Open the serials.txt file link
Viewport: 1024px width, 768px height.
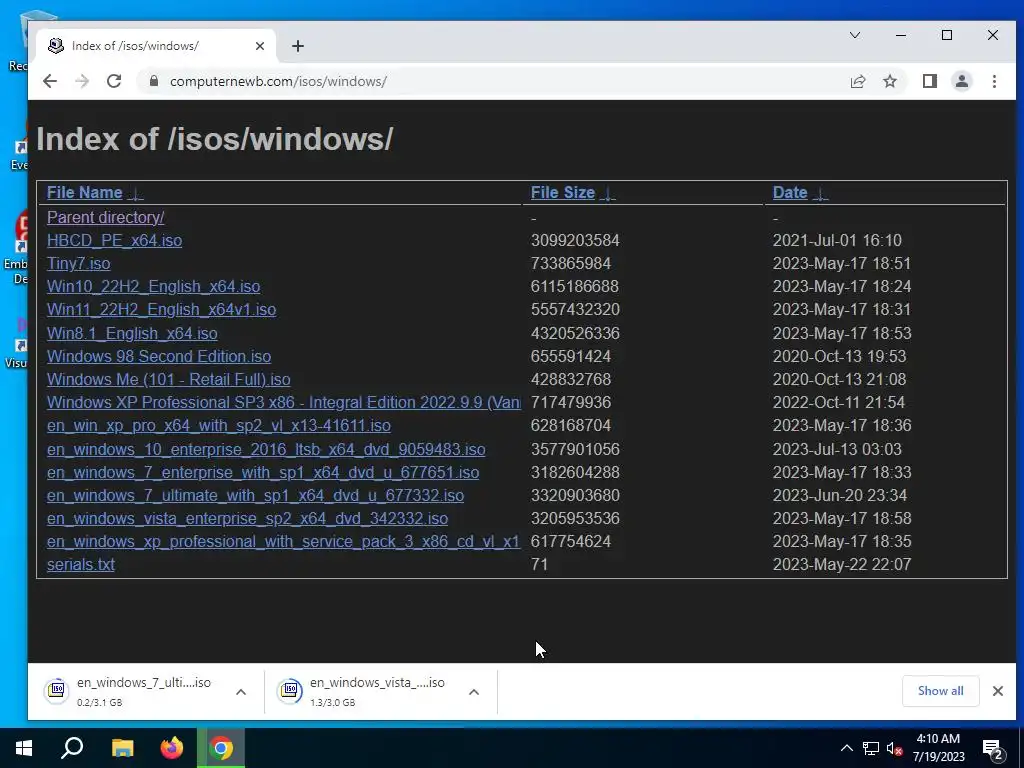pos(80,564)
